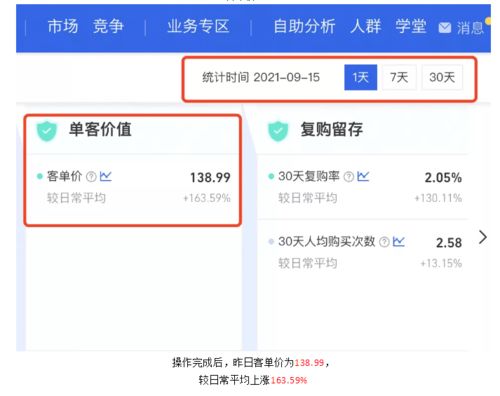Open the trend chart icon for 30天复购率
Image resolution: width=500 pixels, height=396 pixels.
[x=363, y=176]
